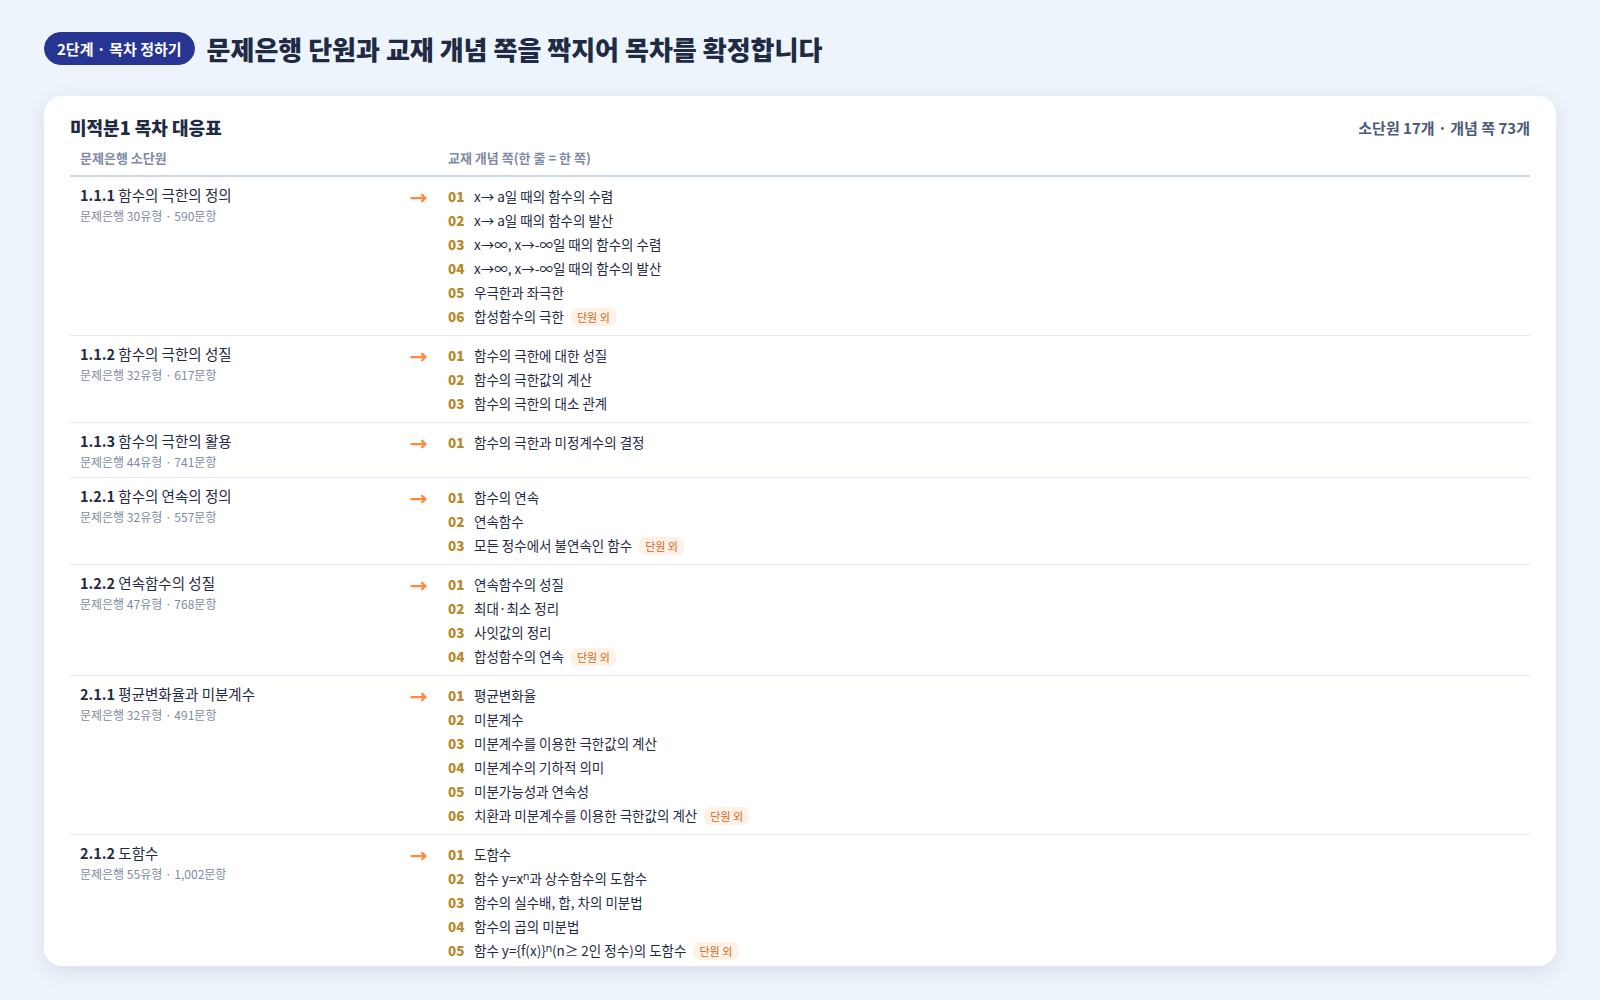This screenshot has width=1600, height=1000.
Task: Select unit '2.1.2 도함수'
Action: pyautogui.click(x=119, y=854)
